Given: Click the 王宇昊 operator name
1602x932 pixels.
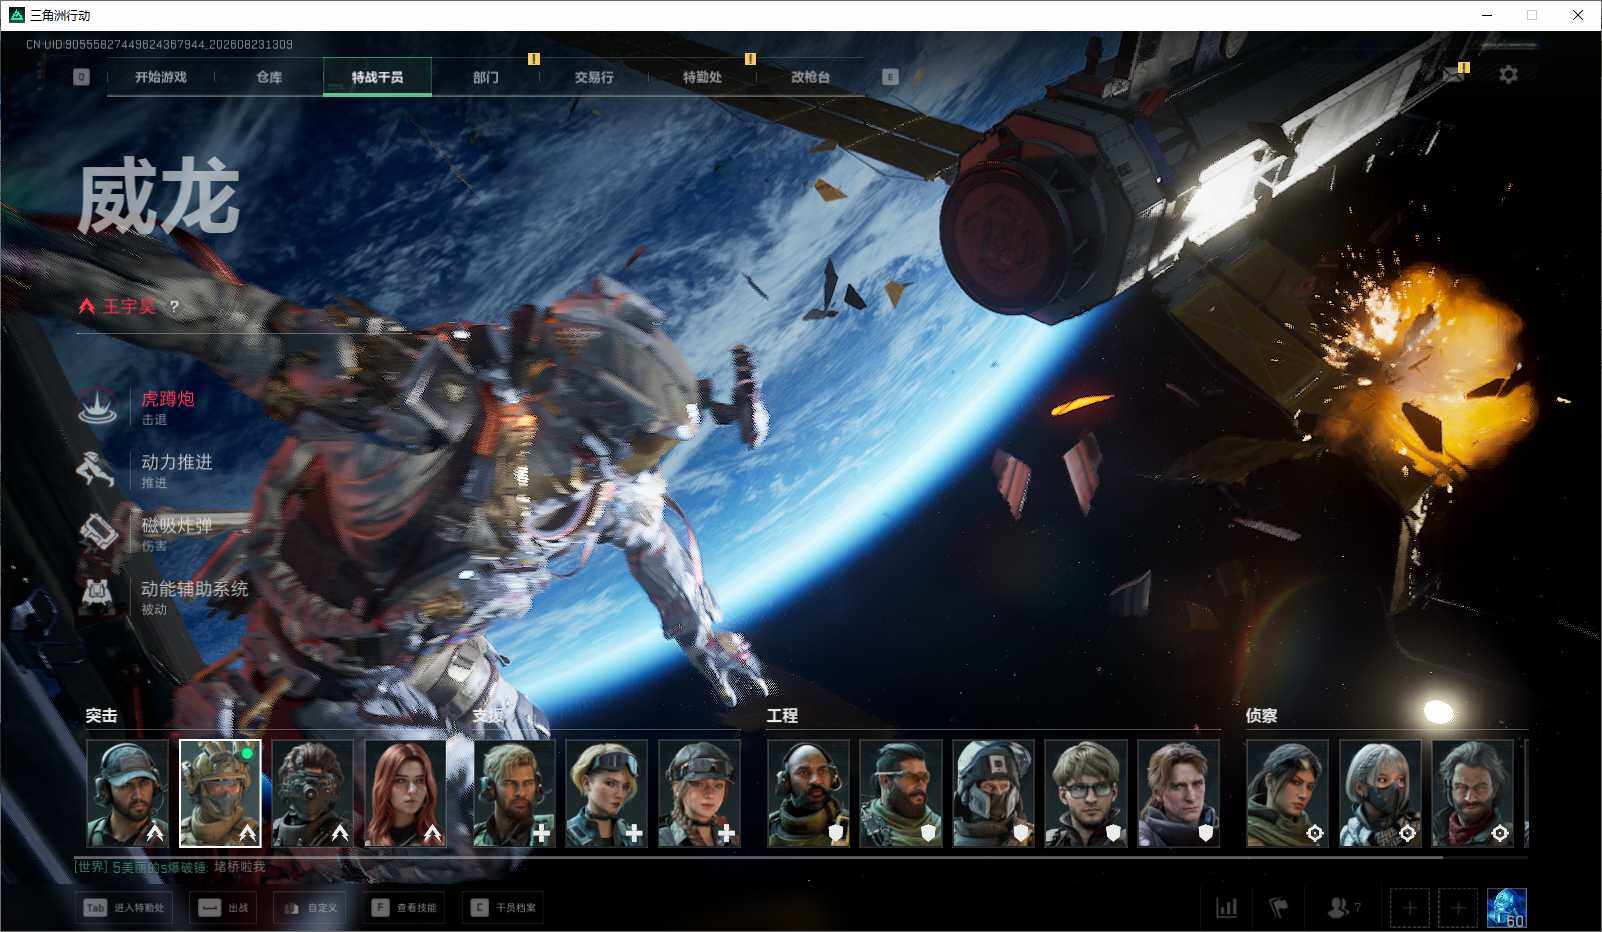Looking at the screenshot, I should [x=130, y=306].
